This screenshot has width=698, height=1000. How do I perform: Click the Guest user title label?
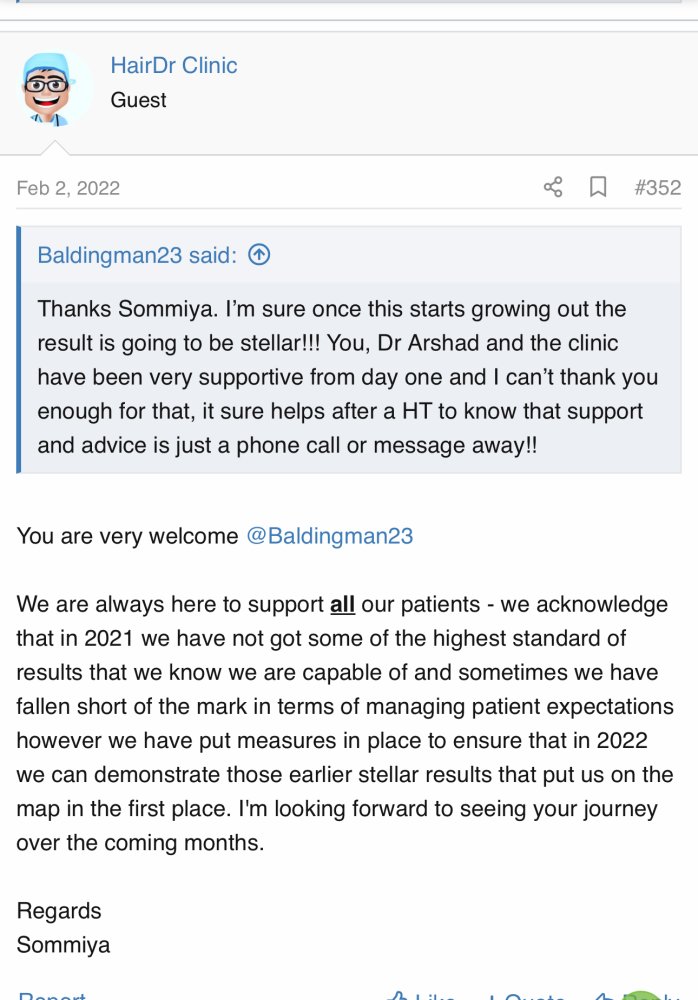138,100
